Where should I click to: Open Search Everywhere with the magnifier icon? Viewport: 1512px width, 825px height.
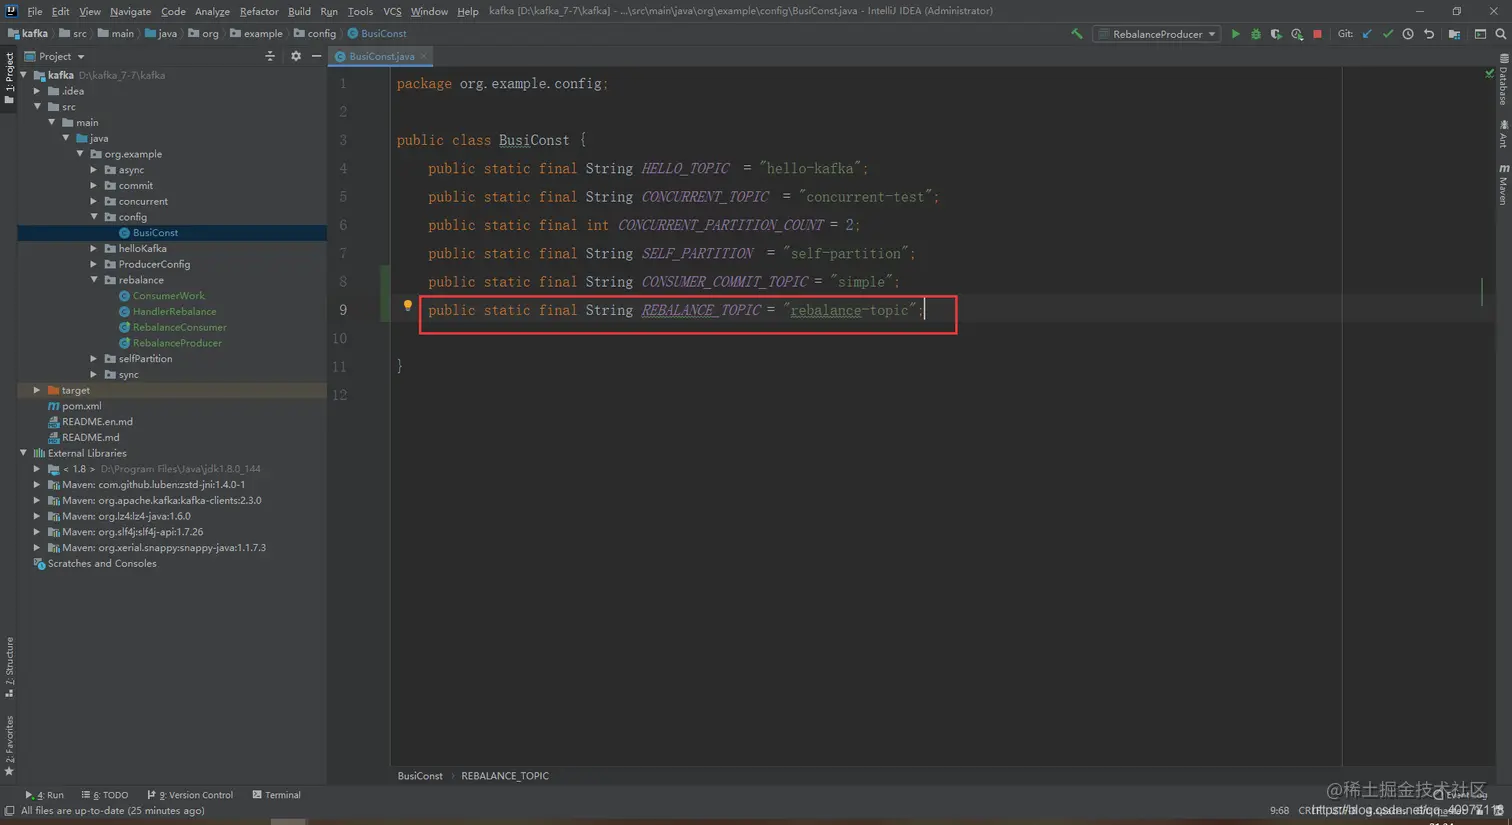point(1501,34)
